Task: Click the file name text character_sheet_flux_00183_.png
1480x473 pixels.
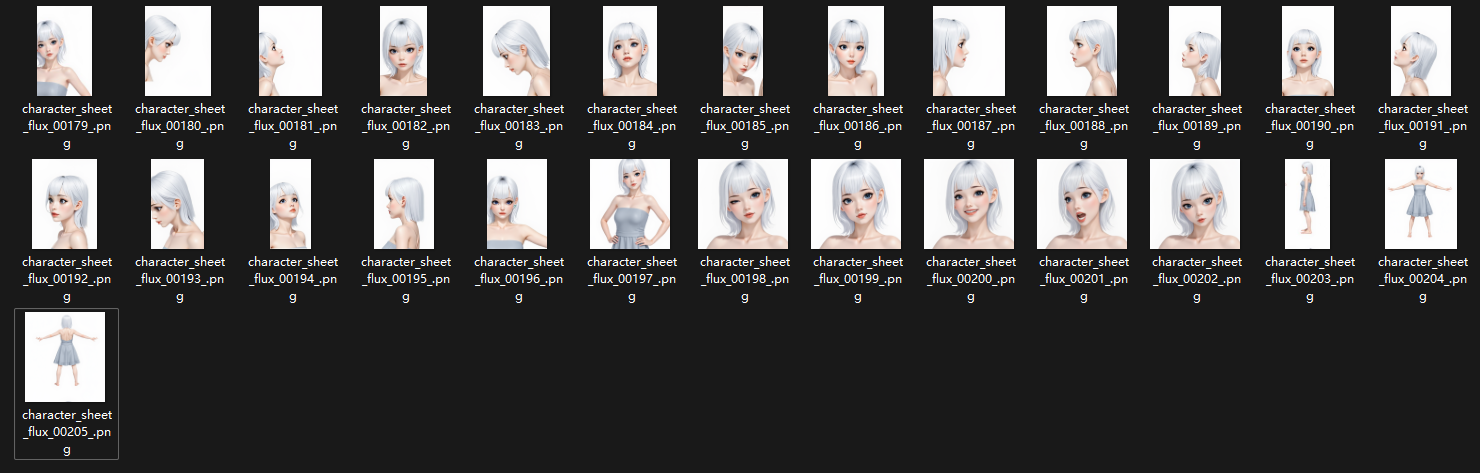Action: click(x=519, y=126)
